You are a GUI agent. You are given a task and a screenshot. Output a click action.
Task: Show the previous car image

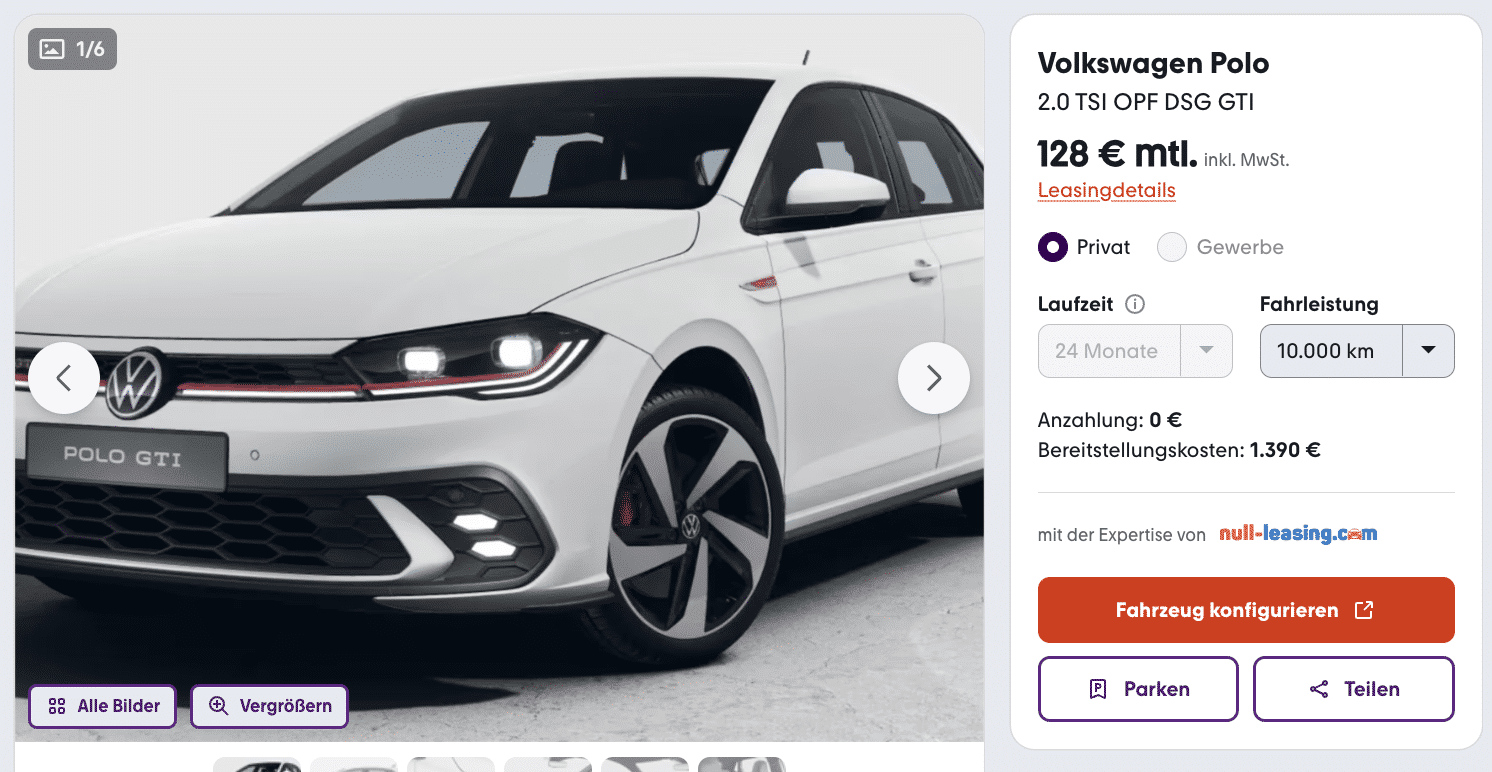(x=64, y=378)
